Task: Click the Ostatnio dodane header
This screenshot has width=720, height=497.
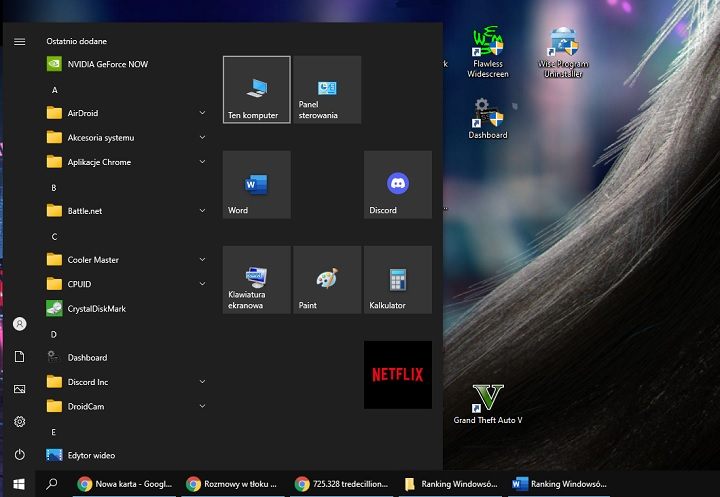Action: coord(77,41)
